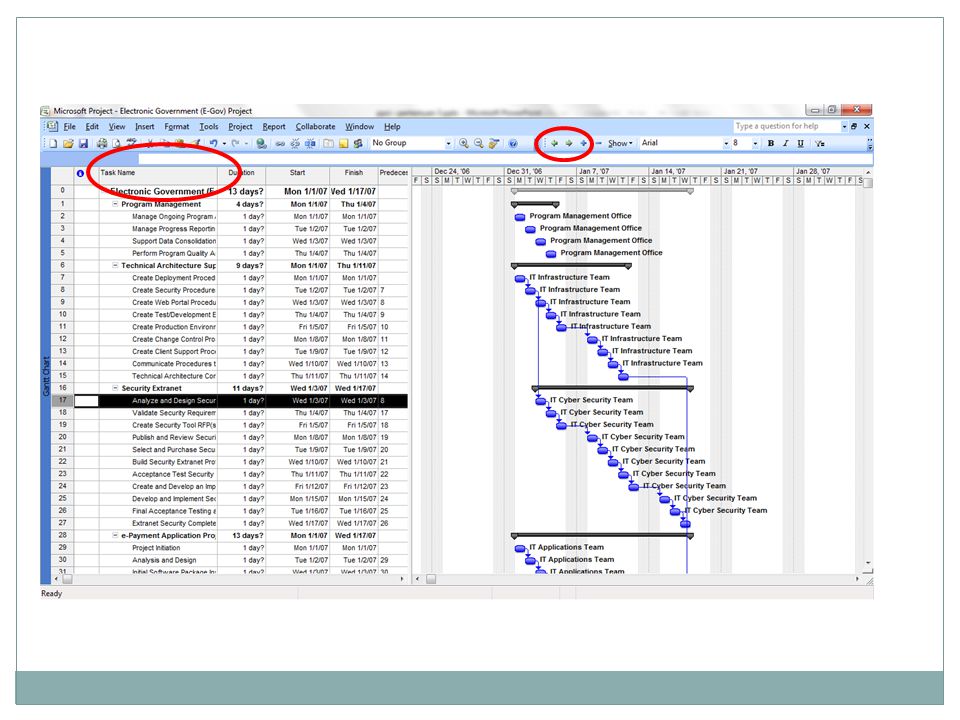Screen dimensions: 960x720
Task: Hide subtasks with minus icon
Action: [x=599, y=143]
